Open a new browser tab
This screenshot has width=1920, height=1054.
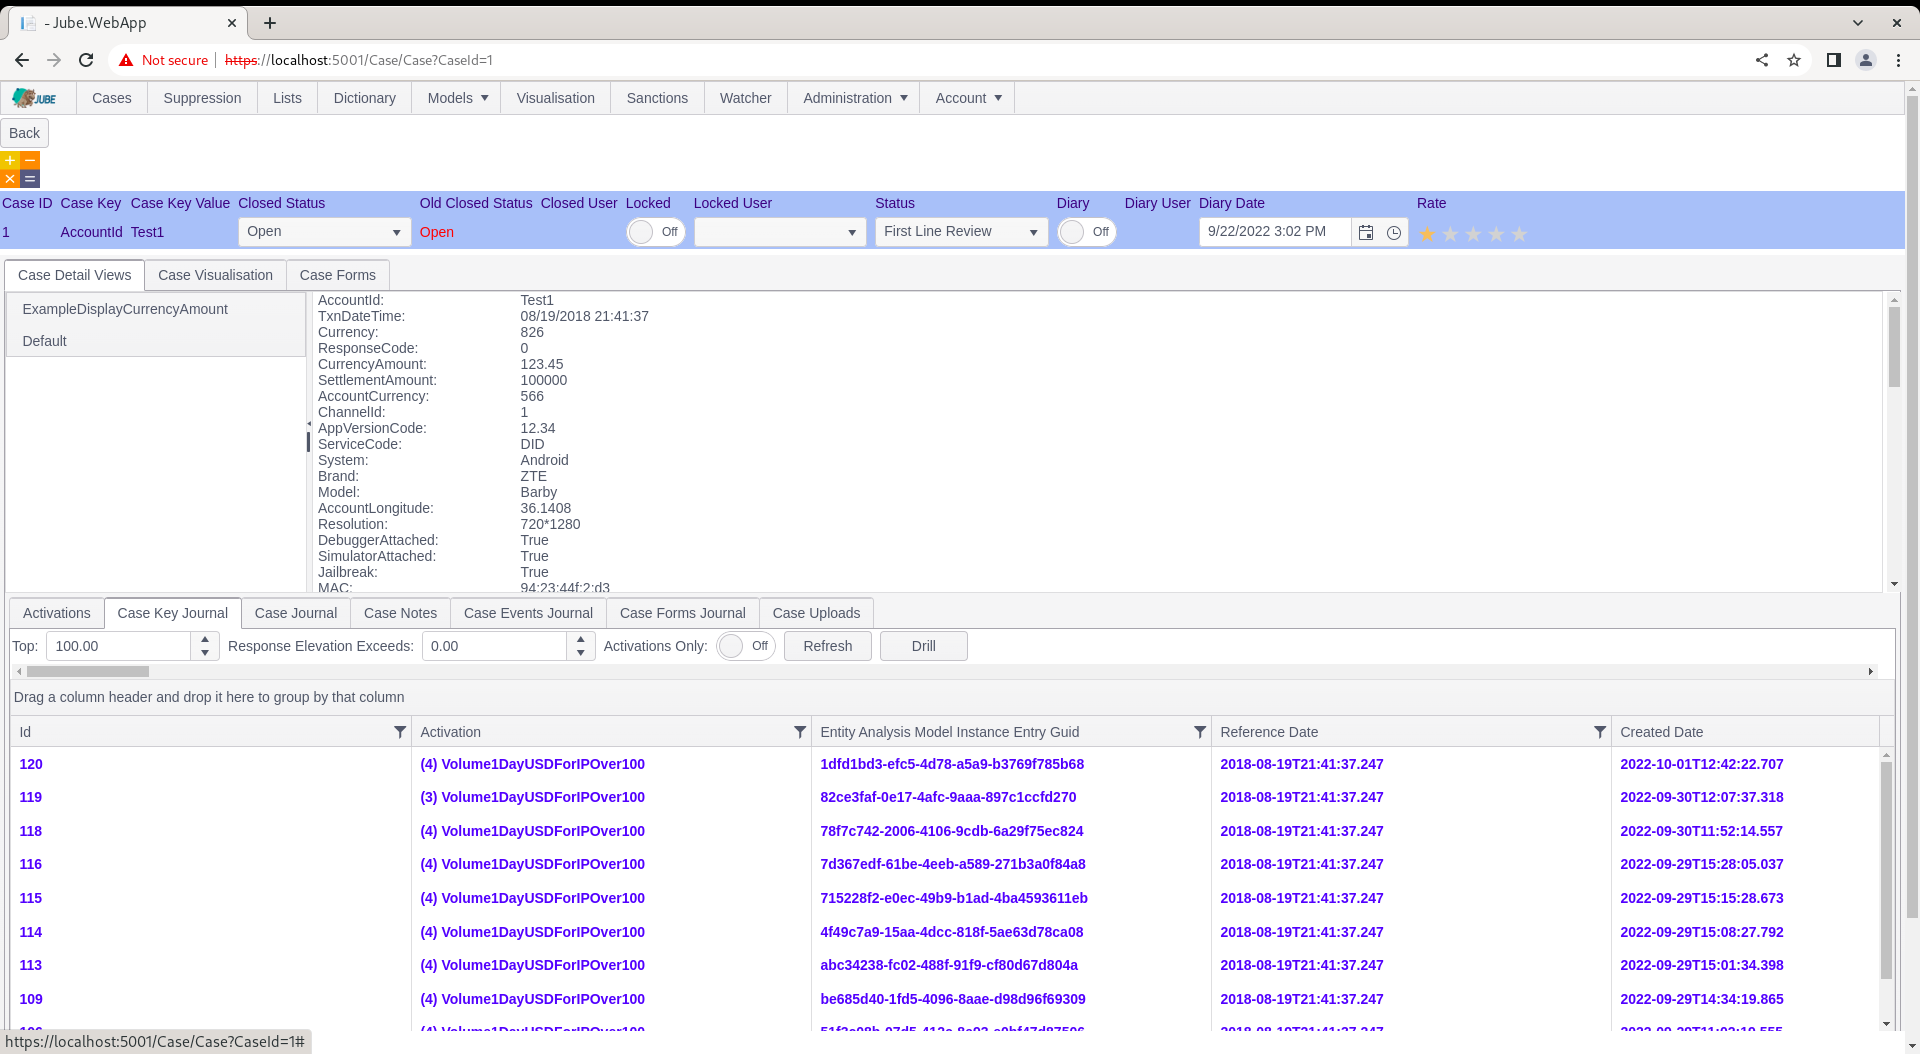(270, 22)
